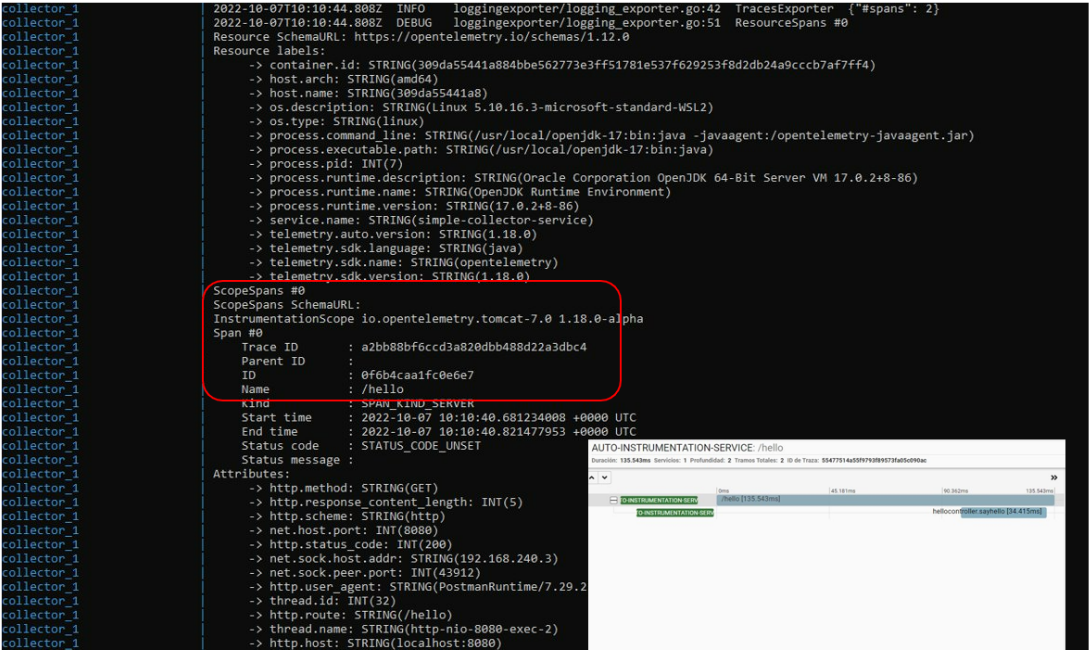Click the double-chevron icon in trace viewer

tap(1054, 478)
